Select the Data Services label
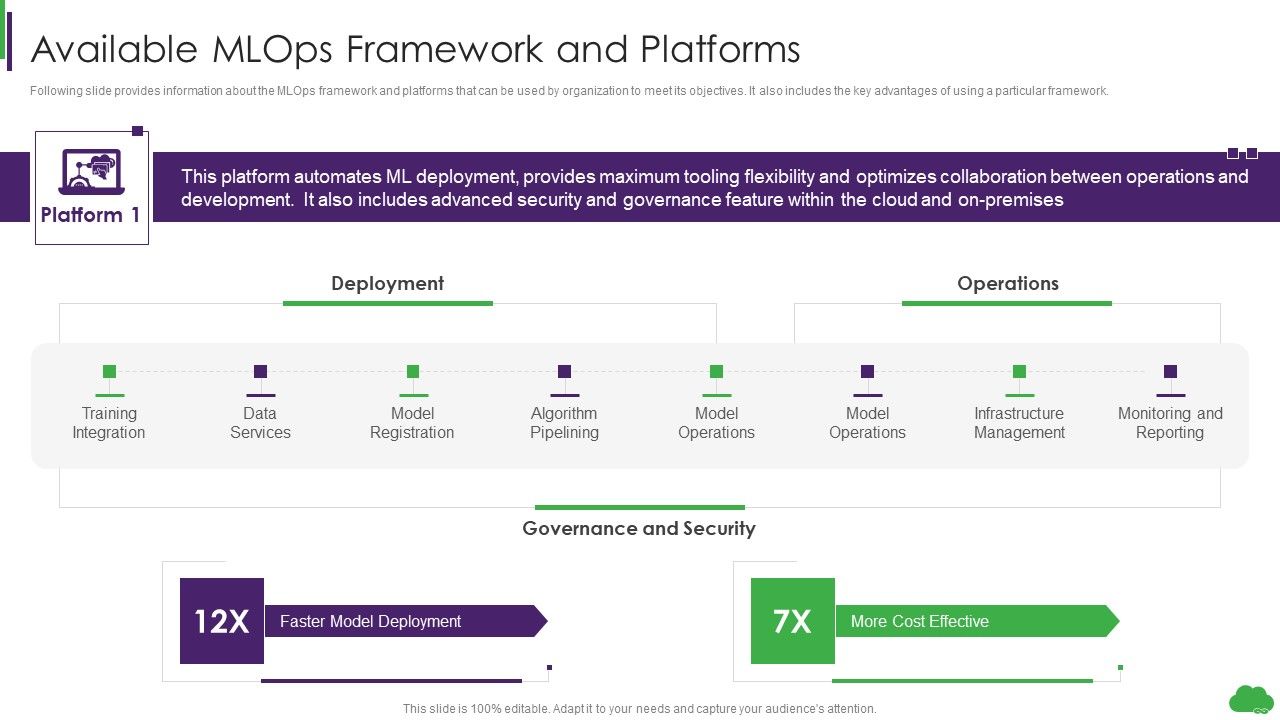Screen dimensions: 1280x720 tap(260, 423)
